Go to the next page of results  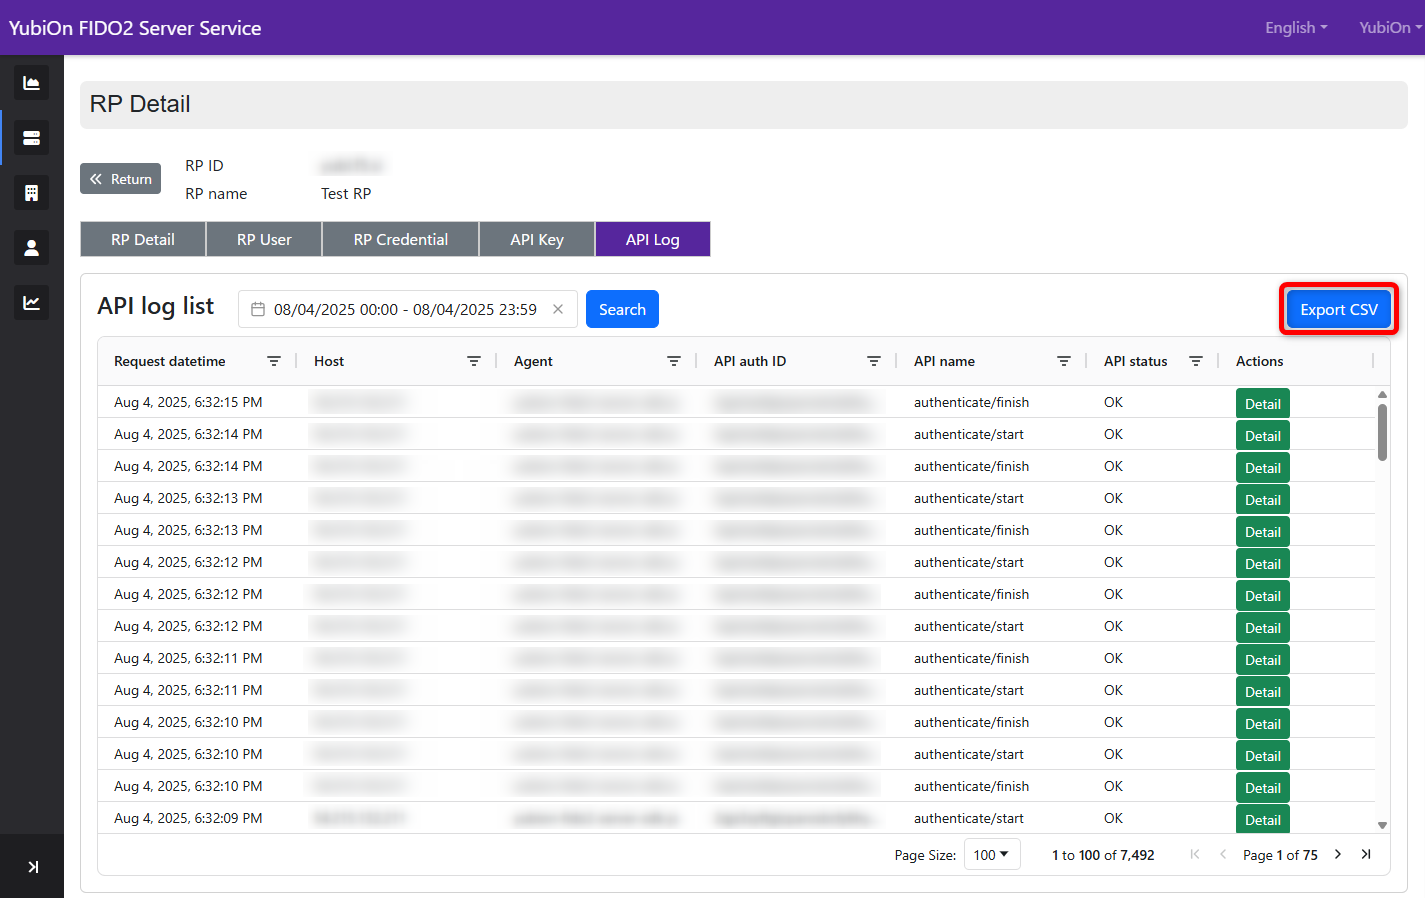(x=1338, y=854)
